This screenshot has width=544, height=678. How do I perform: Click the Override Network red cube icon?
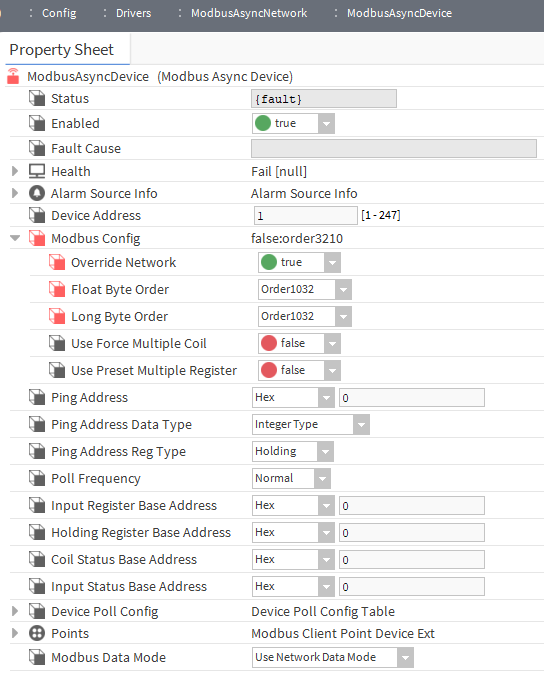pyautogui.click(x=57, y=262)
